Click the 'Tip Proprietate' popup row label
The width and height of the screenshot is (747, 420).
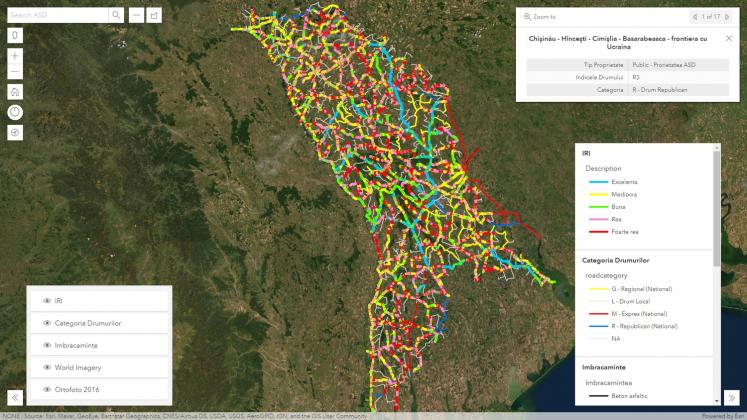click(603, 65)
